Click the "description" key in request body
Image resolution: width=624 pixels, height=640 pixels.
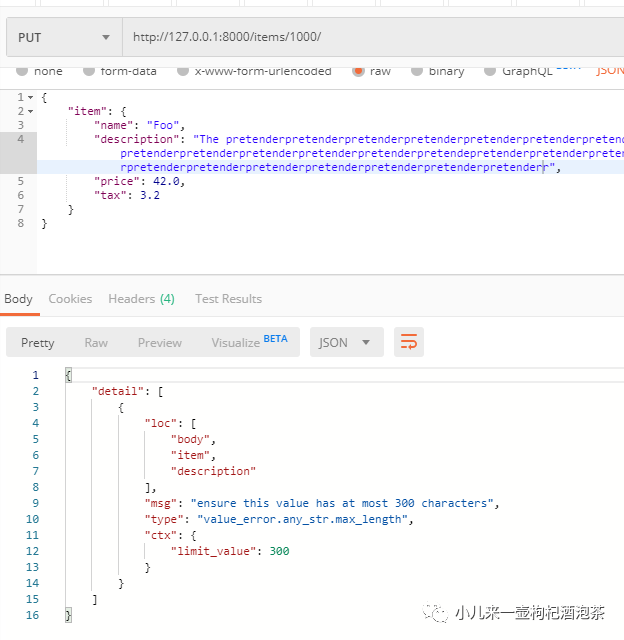137,139
